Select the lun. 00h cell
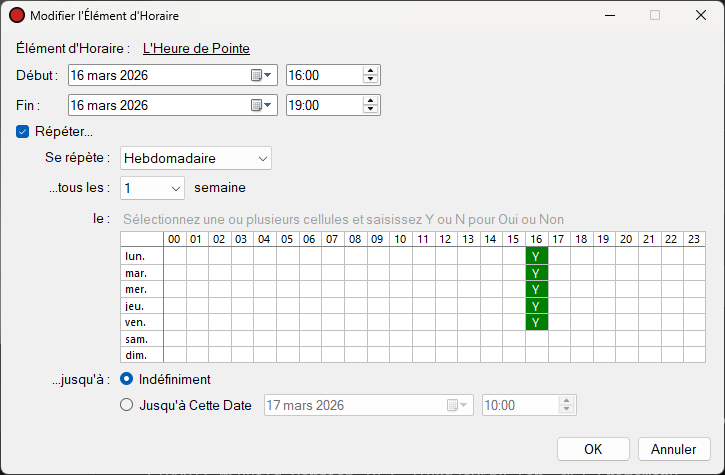Screen dimensions: 725x475 click(175, 256)
